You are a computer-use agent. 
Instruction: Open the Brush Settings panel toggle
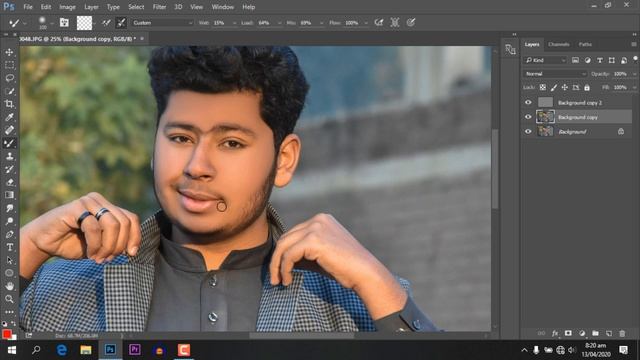[x=64, y=22]
